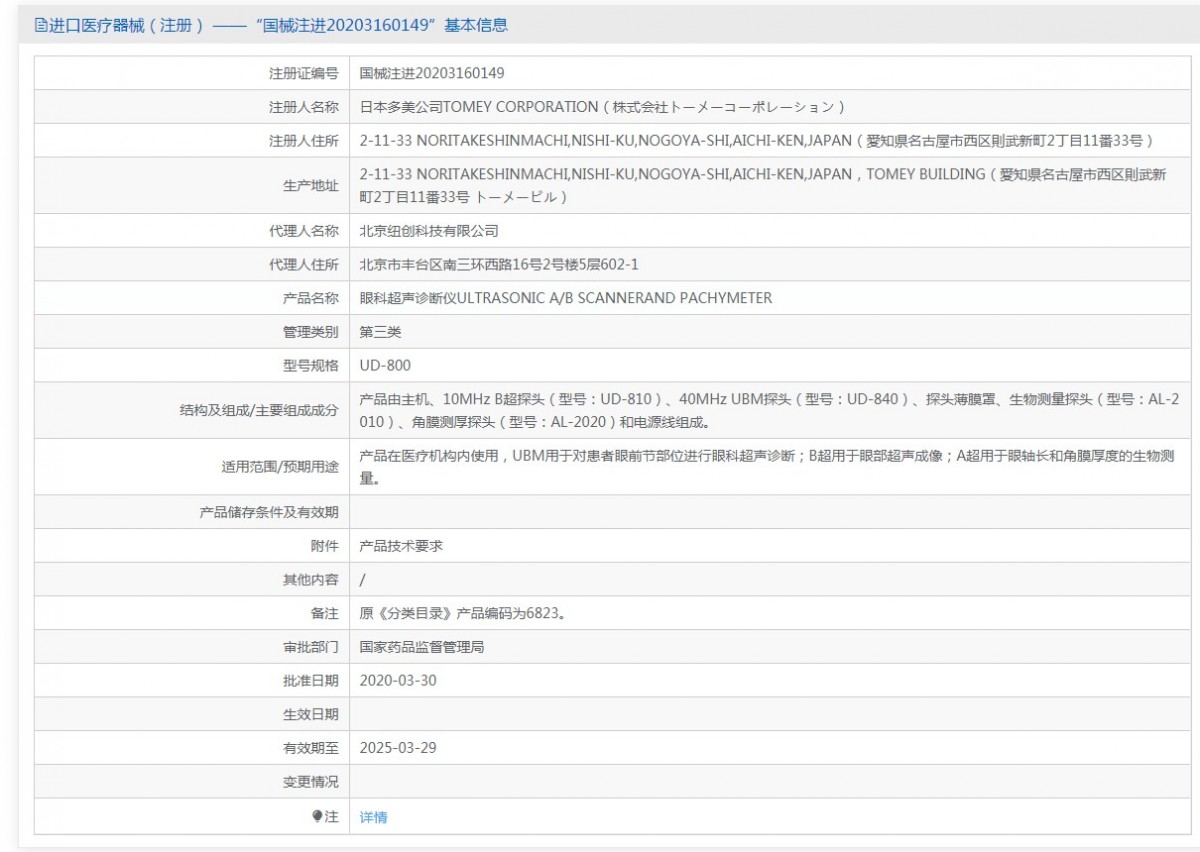This screenshot has width=1200, height=852.
Task: Click the 产品名称 label
Action: pyautogui.click(x=311, y=298)
